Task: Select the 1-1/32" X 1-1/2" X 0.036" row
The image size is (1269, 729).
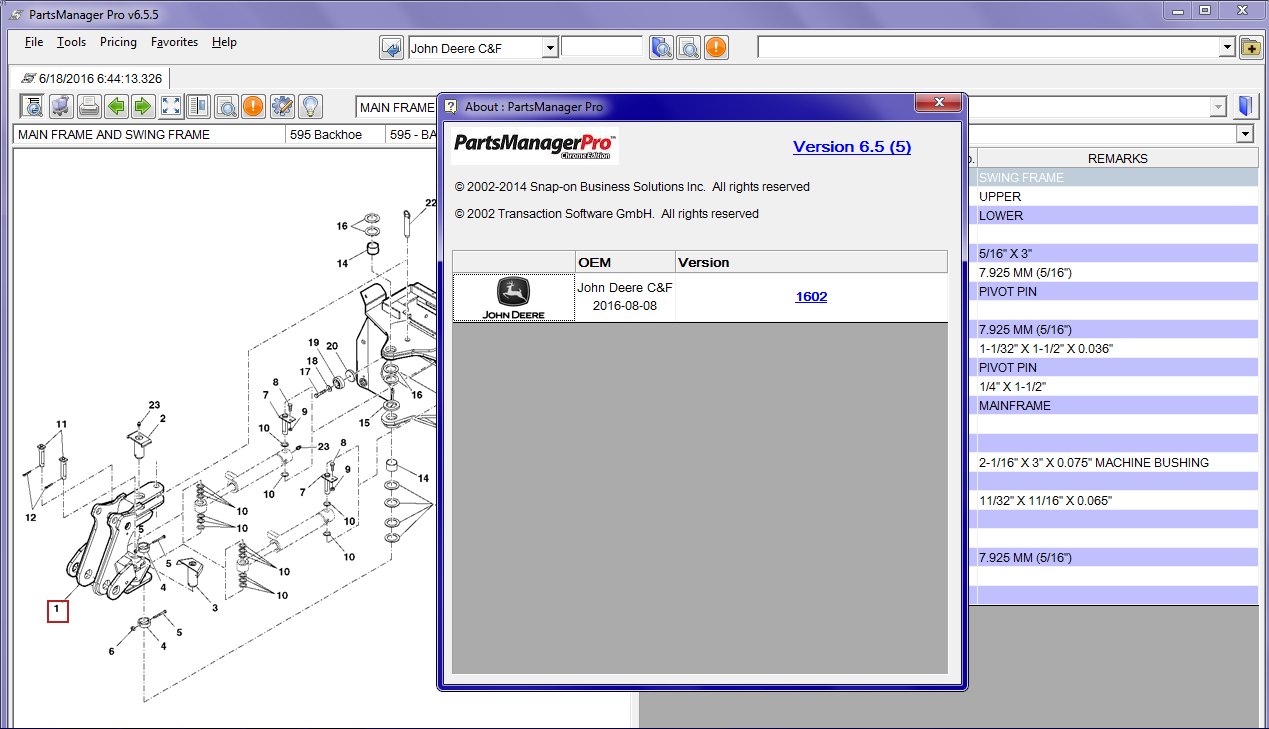Action: pos(1117,348)
